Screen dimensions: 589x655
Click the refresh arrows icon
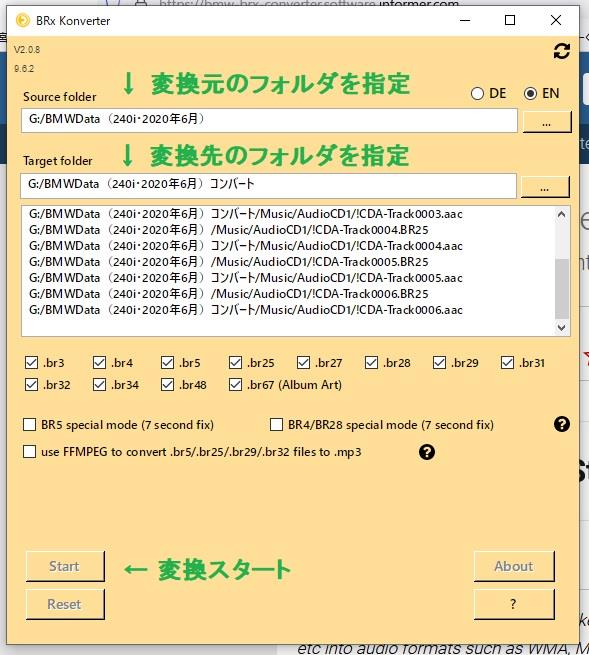561,51
